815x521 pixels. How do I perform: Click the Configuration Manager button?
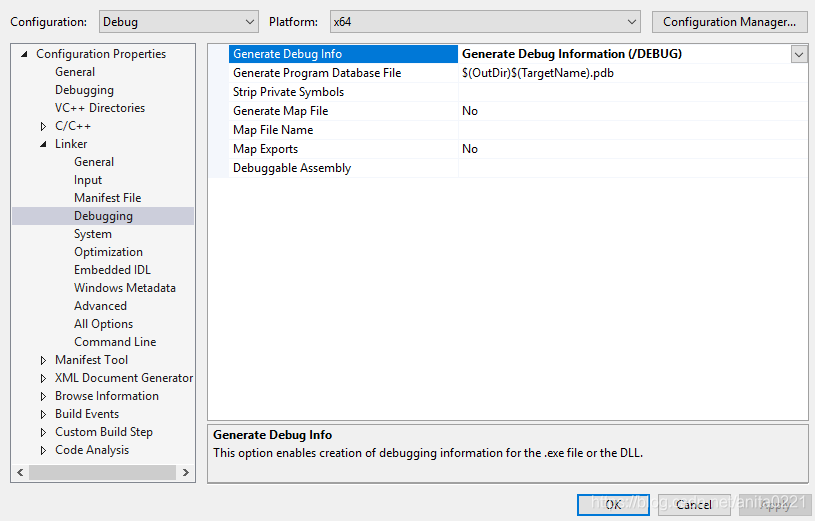pos(729,22)
